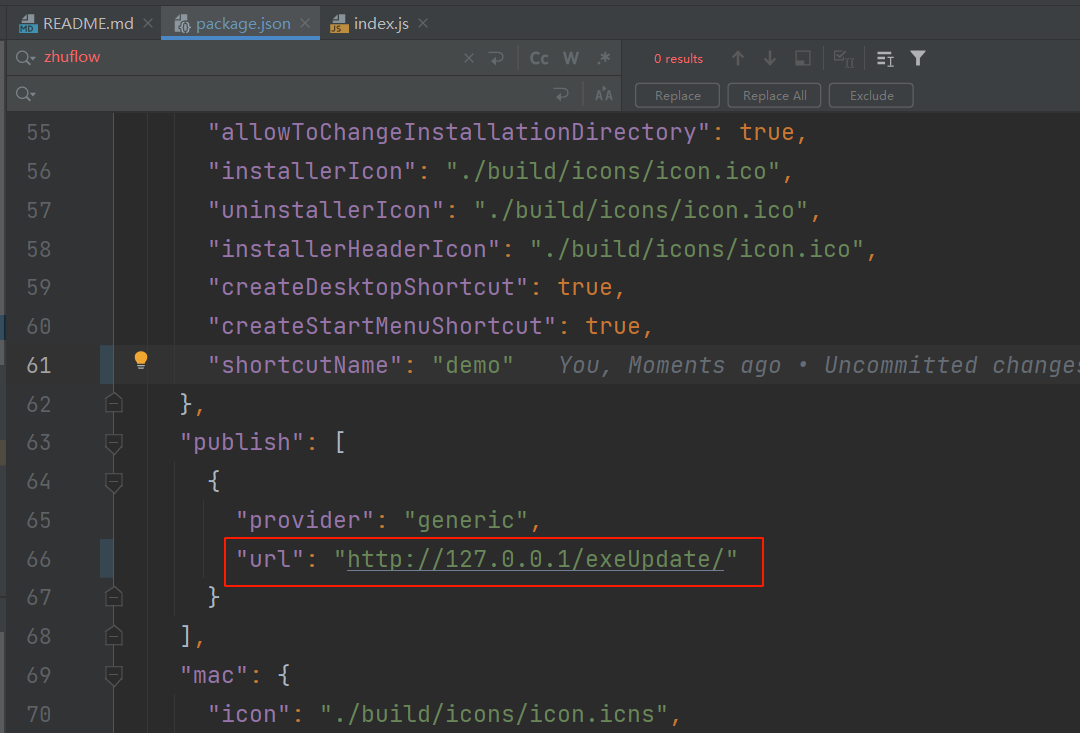The width and height of the screenshot is (1080, 733).
Task: Collapse the publish array fold marker
Action: 113,442
